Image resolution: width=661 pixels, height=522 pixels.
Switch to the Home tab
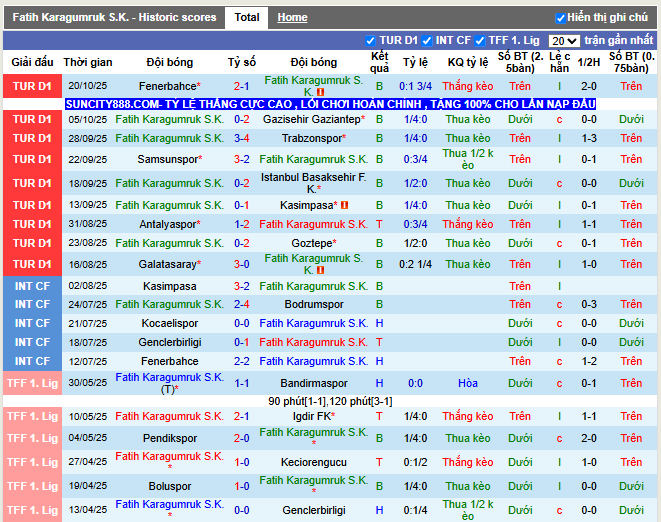click(292, 17)
